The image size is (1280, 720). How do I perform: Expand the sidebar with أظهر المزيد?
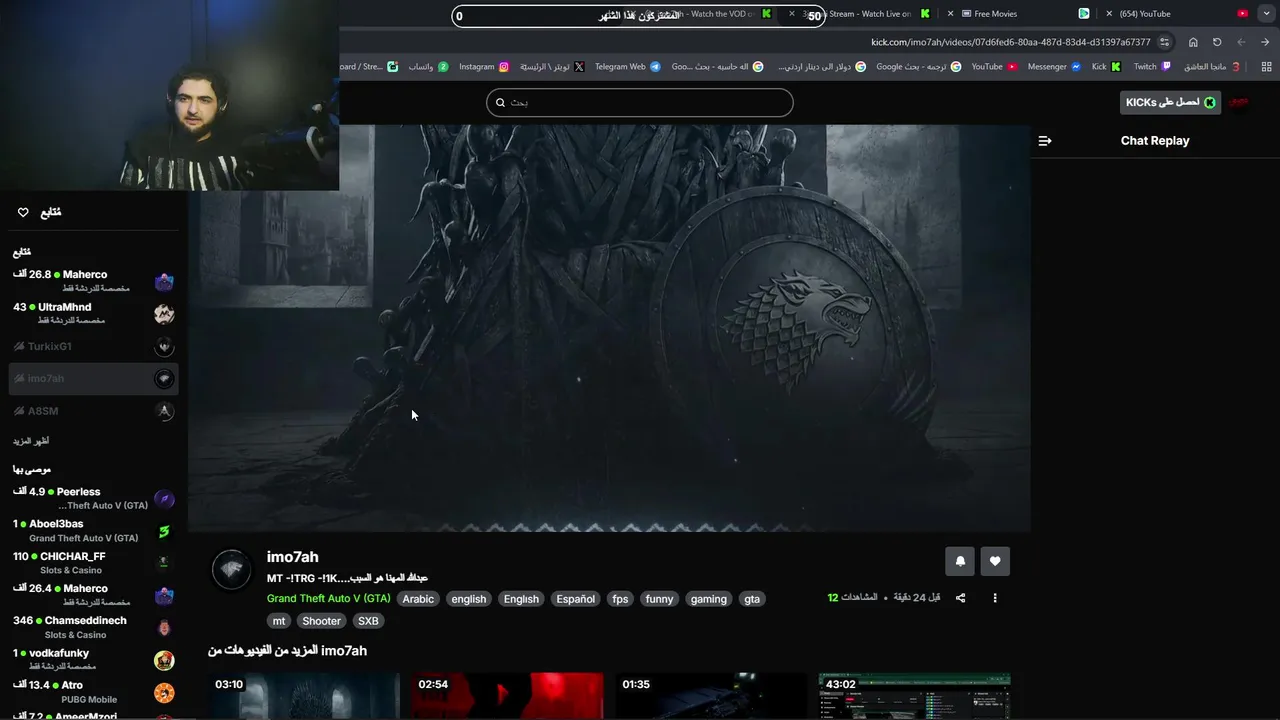coord(31,441)
